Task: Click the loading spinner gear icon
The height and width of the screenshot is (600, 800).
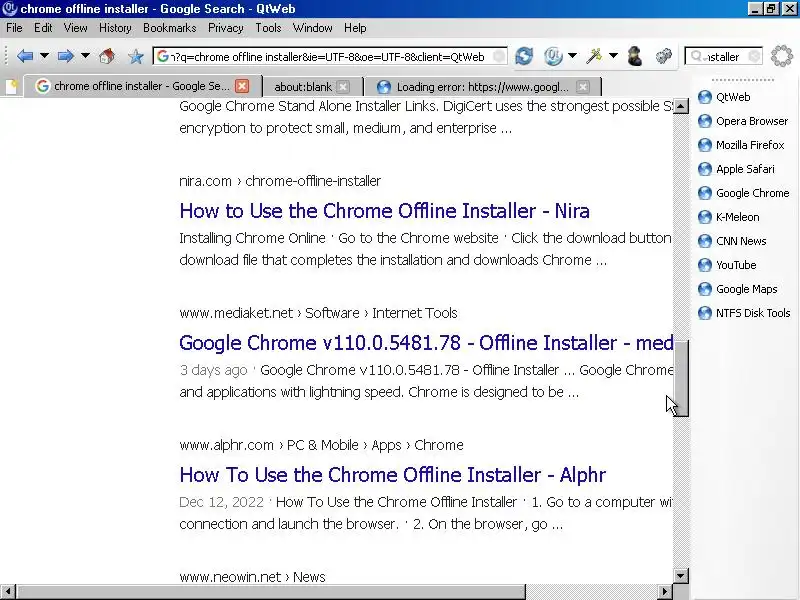Action: 782,56
